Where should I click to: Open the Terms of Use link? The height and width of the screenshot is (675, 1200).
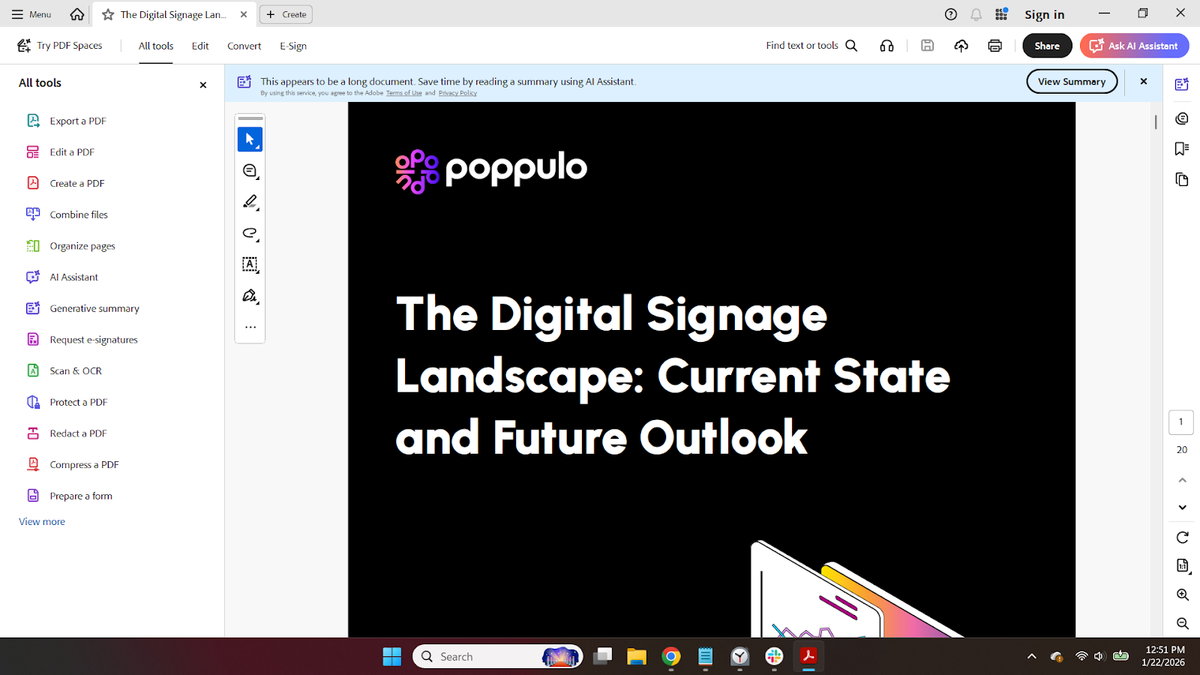[403, 93]
